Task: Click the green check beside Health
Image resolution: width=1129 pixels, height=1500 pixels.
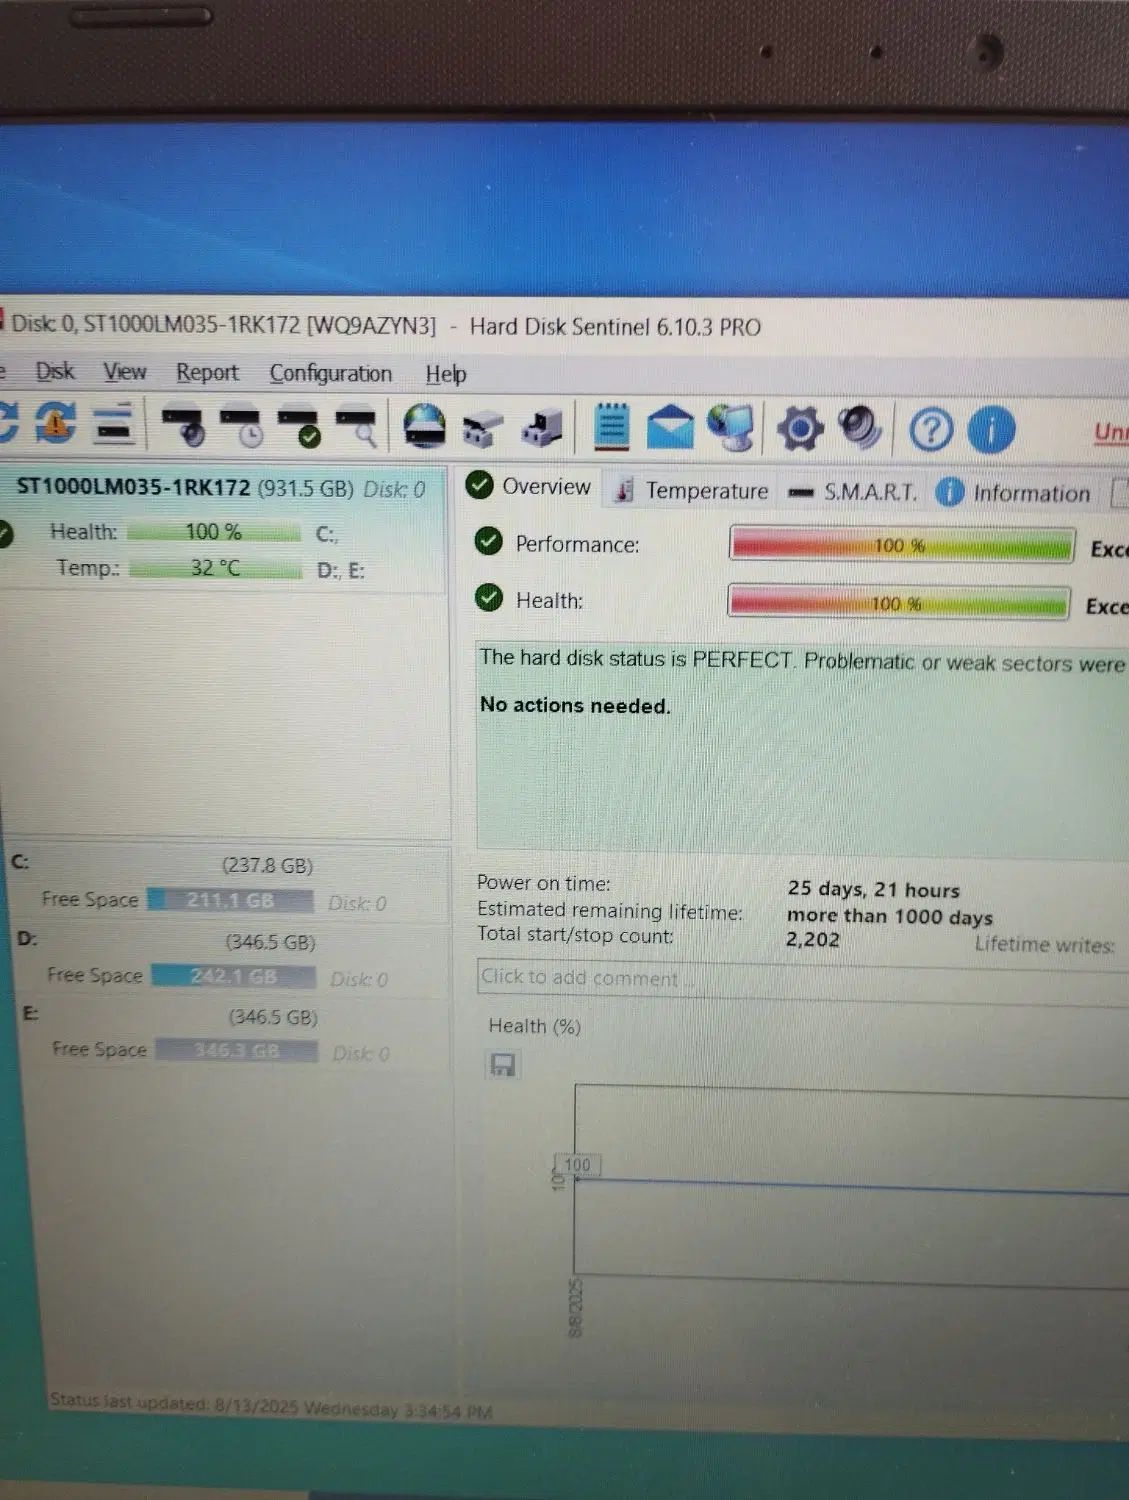Action: [x=488, y=598]
